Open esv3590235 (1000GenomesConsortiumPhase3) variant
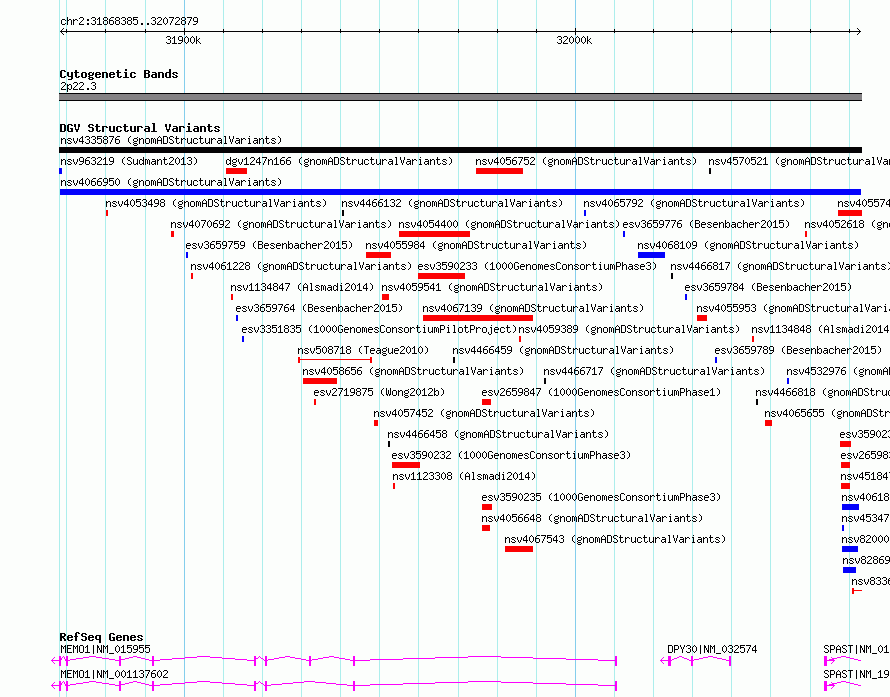This screenshot has height=697, width=890. coord(601,497)
